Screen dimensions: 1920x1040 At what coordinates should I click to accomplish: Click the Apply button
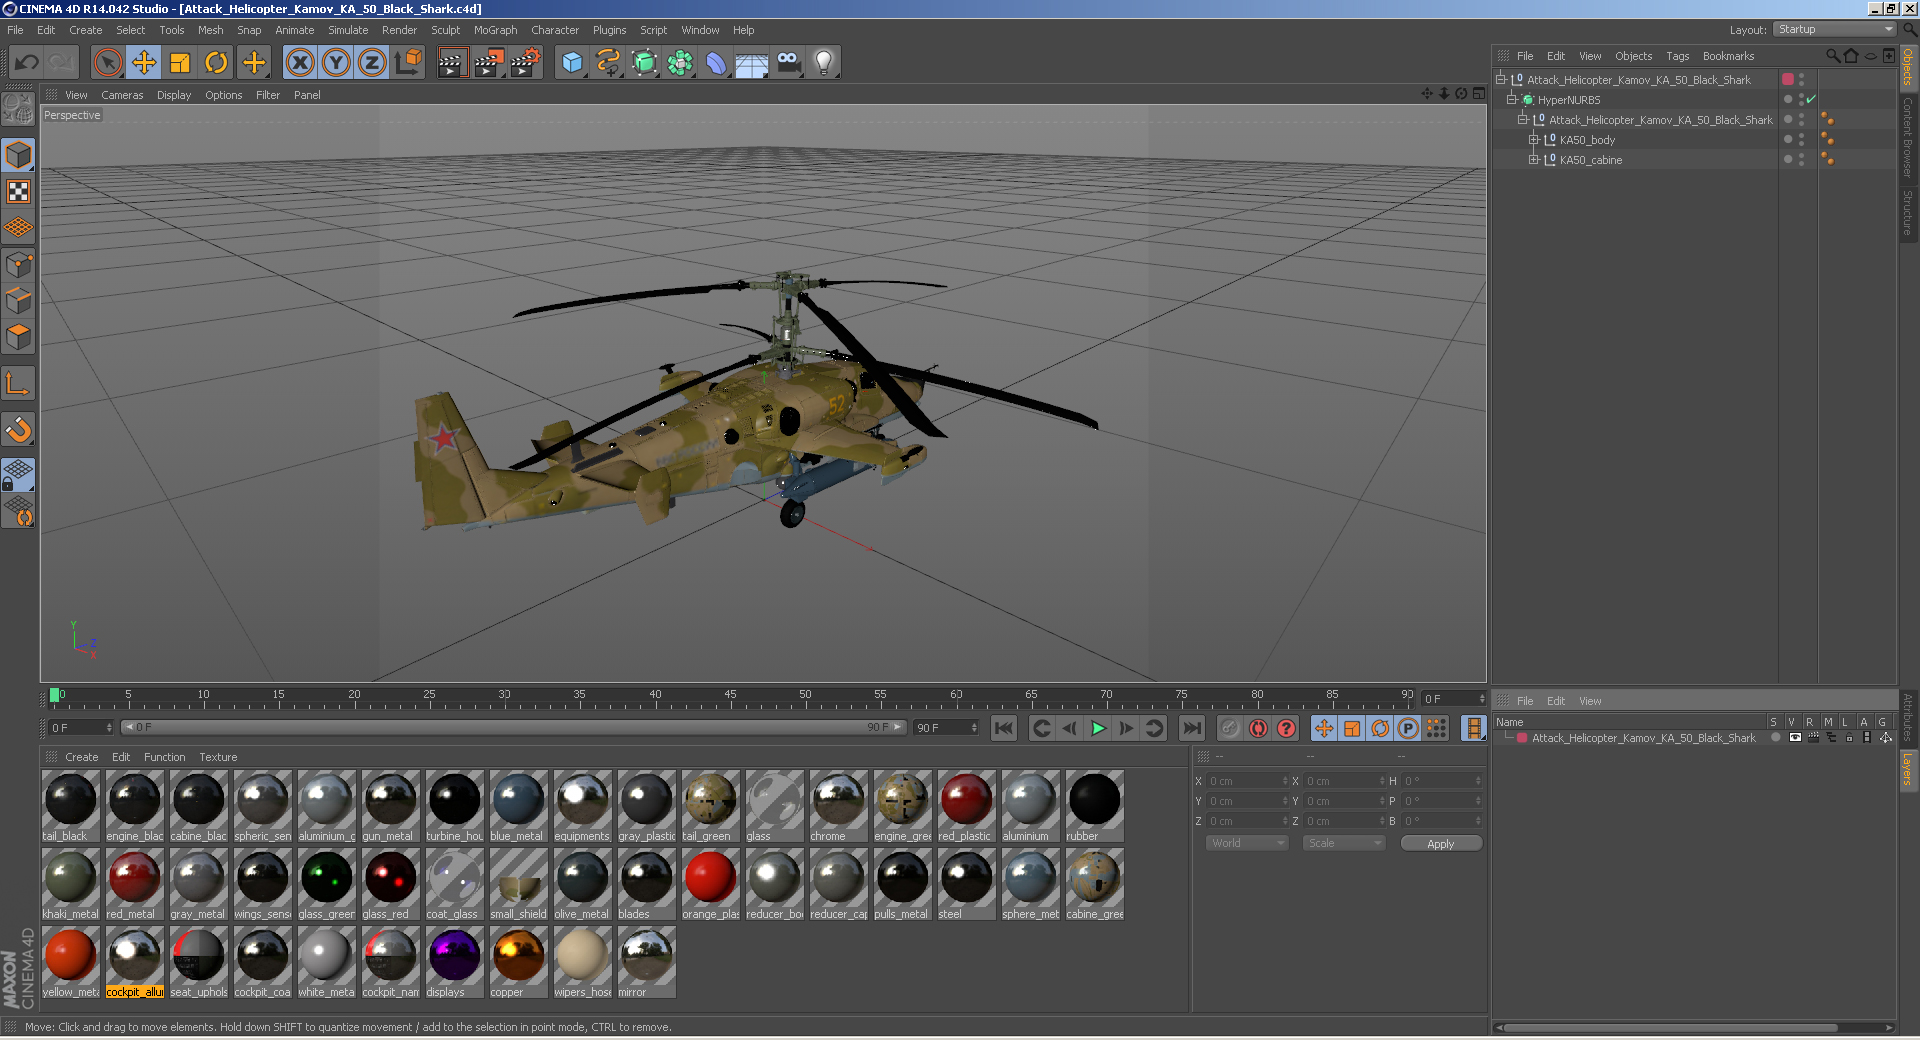click(x=1440, y=844)
